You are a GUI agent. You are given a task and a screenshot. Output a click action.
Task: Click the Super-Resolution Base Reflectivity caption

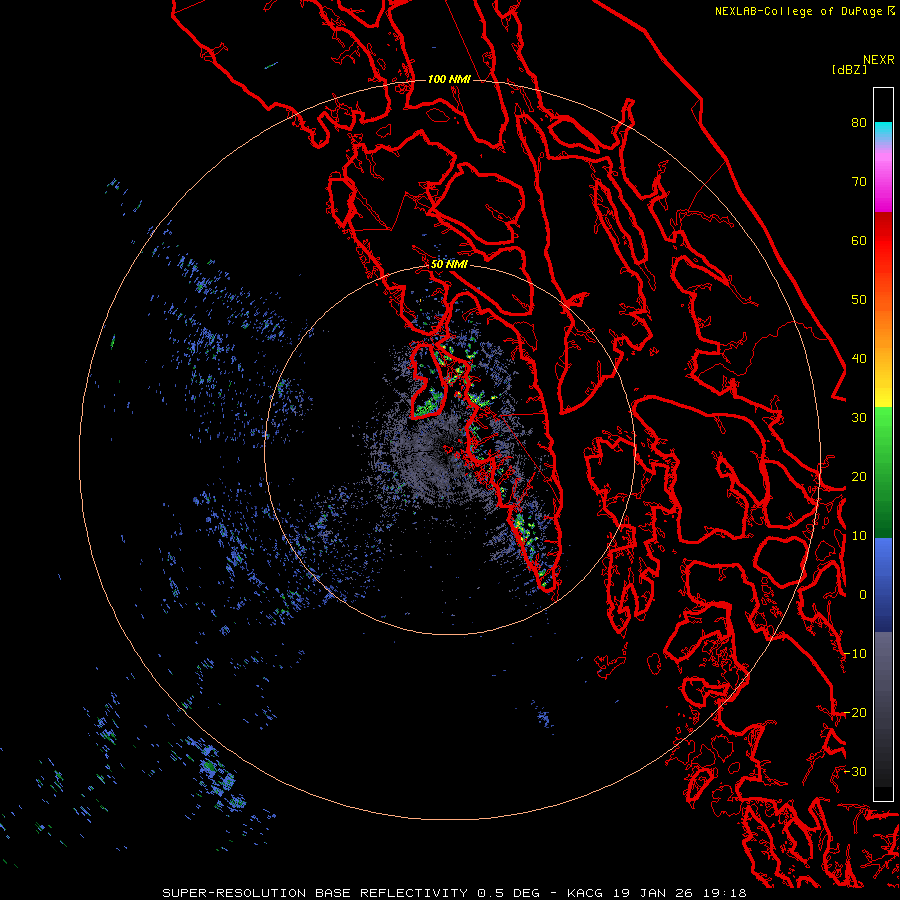point(315,893)
